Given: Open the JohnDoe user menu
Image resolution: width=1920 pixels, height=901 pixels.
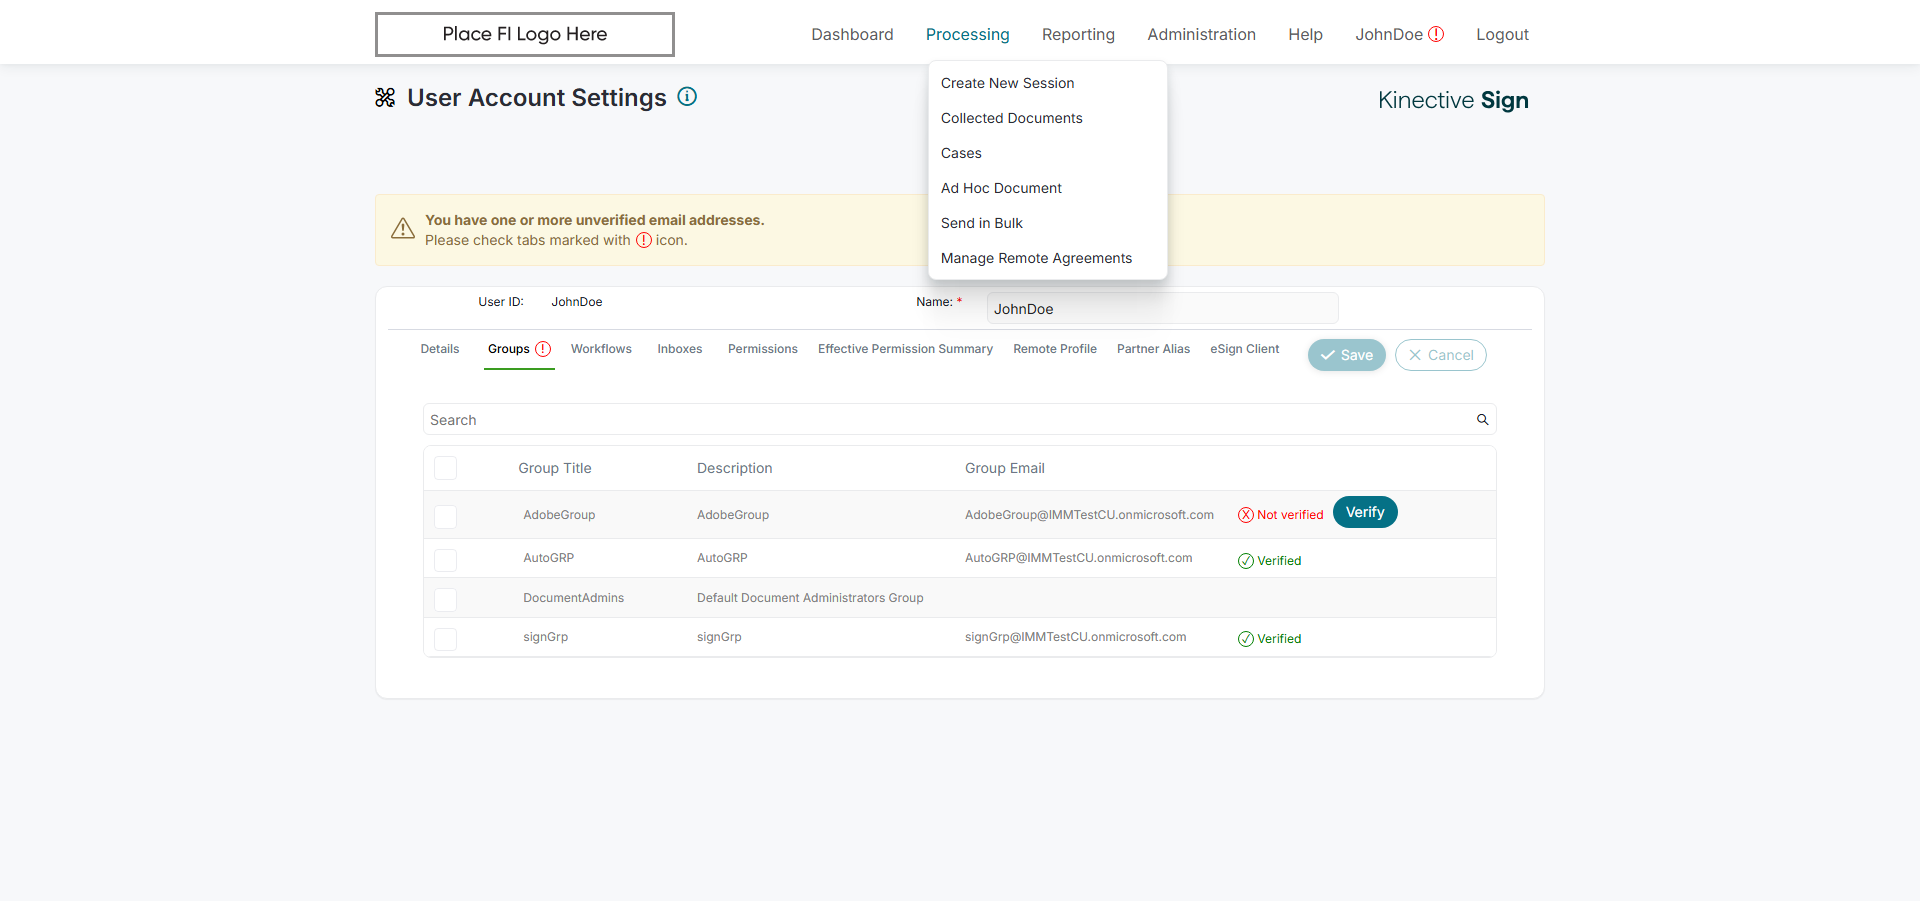Looking at the screenshot, I should click(1389, 34).
